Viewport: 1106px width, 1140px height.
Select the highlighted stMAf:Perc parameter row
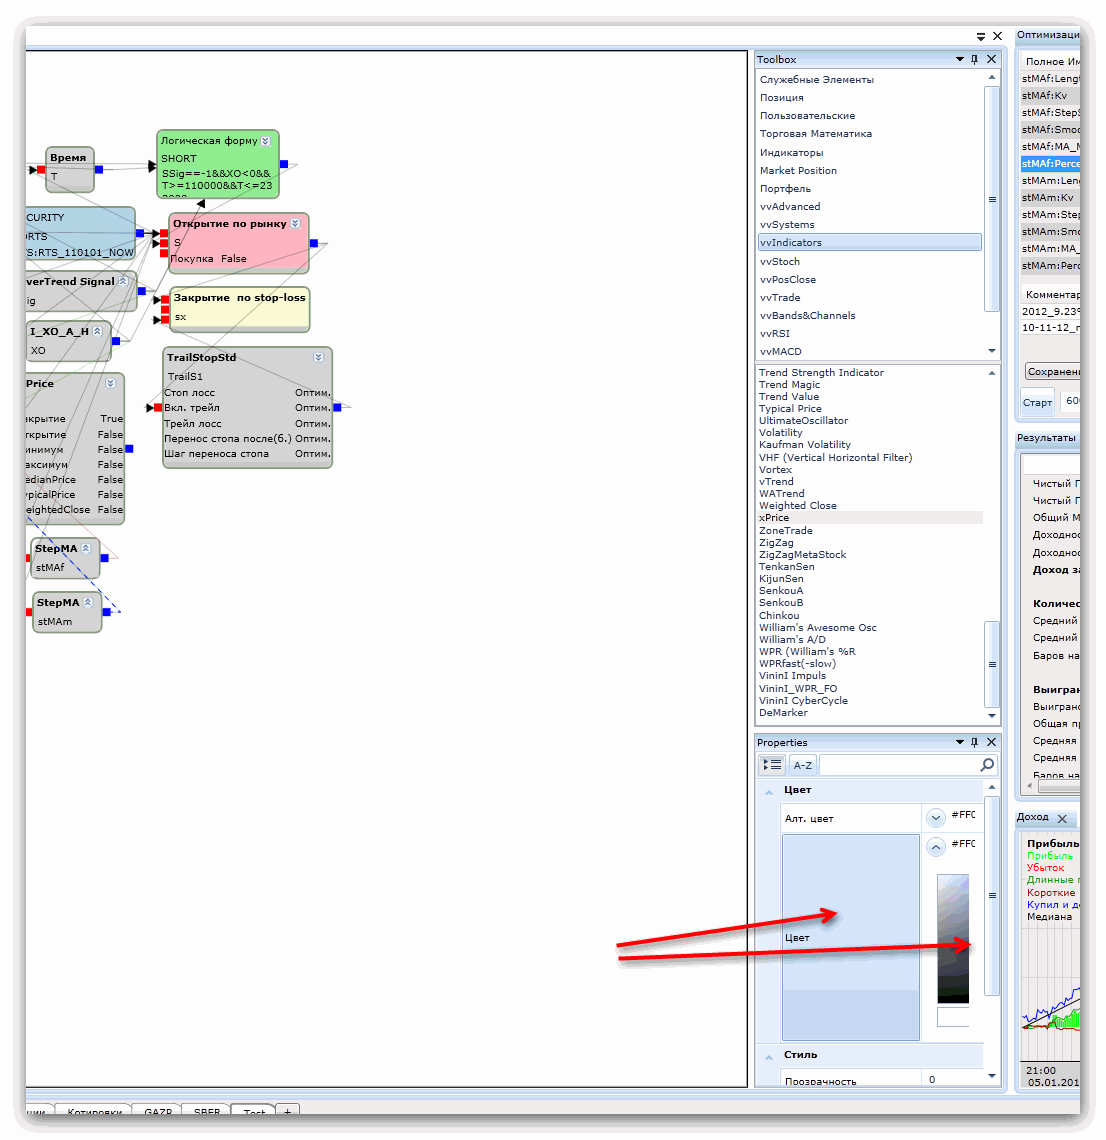tap(1050, 164)
